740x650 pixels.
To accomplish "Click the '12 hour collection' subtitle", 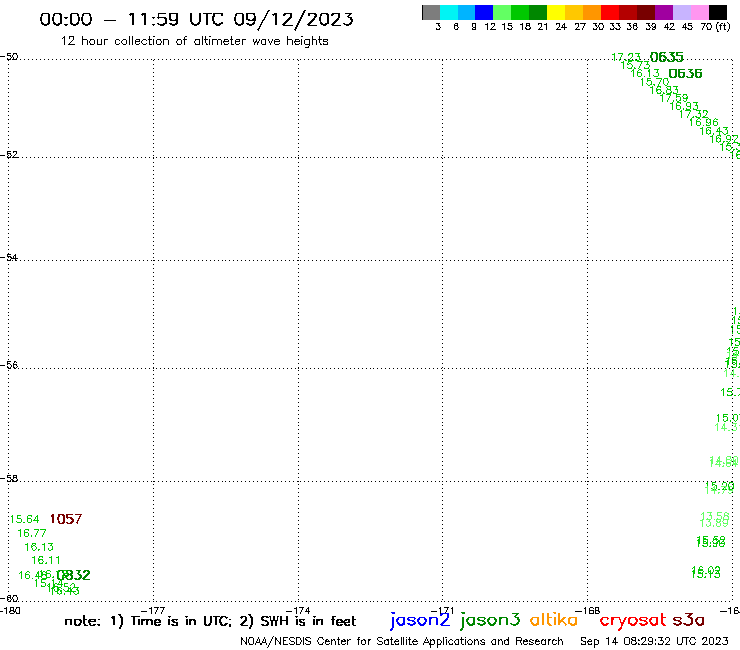I will (x=194, y=41).
